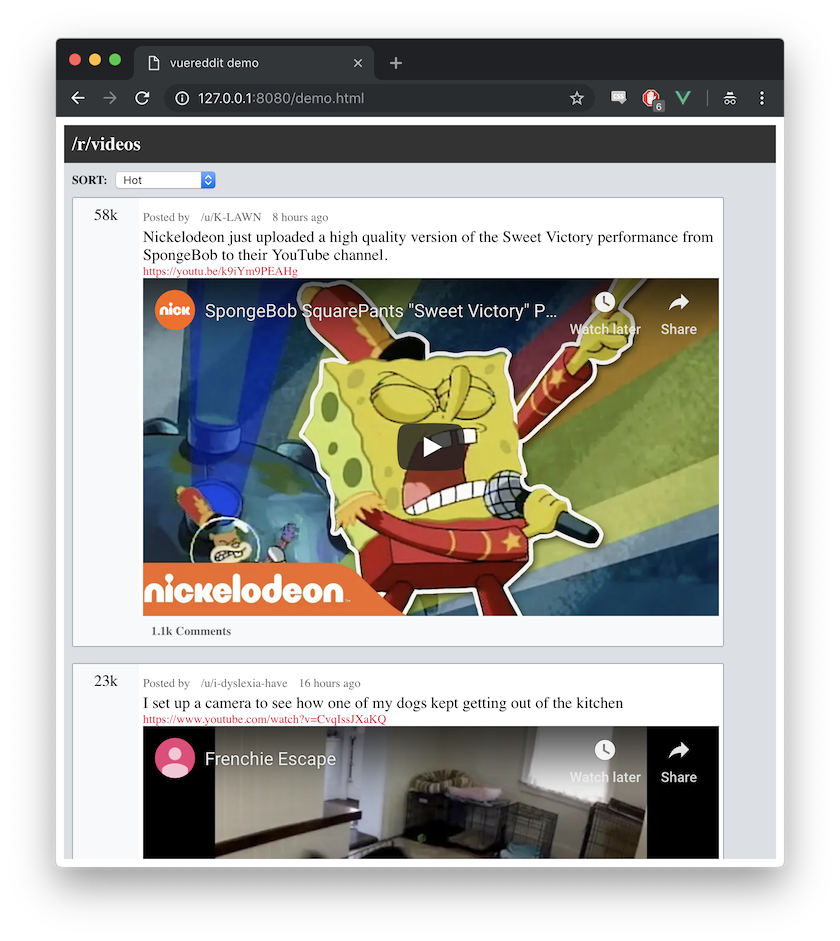Click Watch later on Frenchie Escape video
This screenshot has height=941, width=840.
605,762
